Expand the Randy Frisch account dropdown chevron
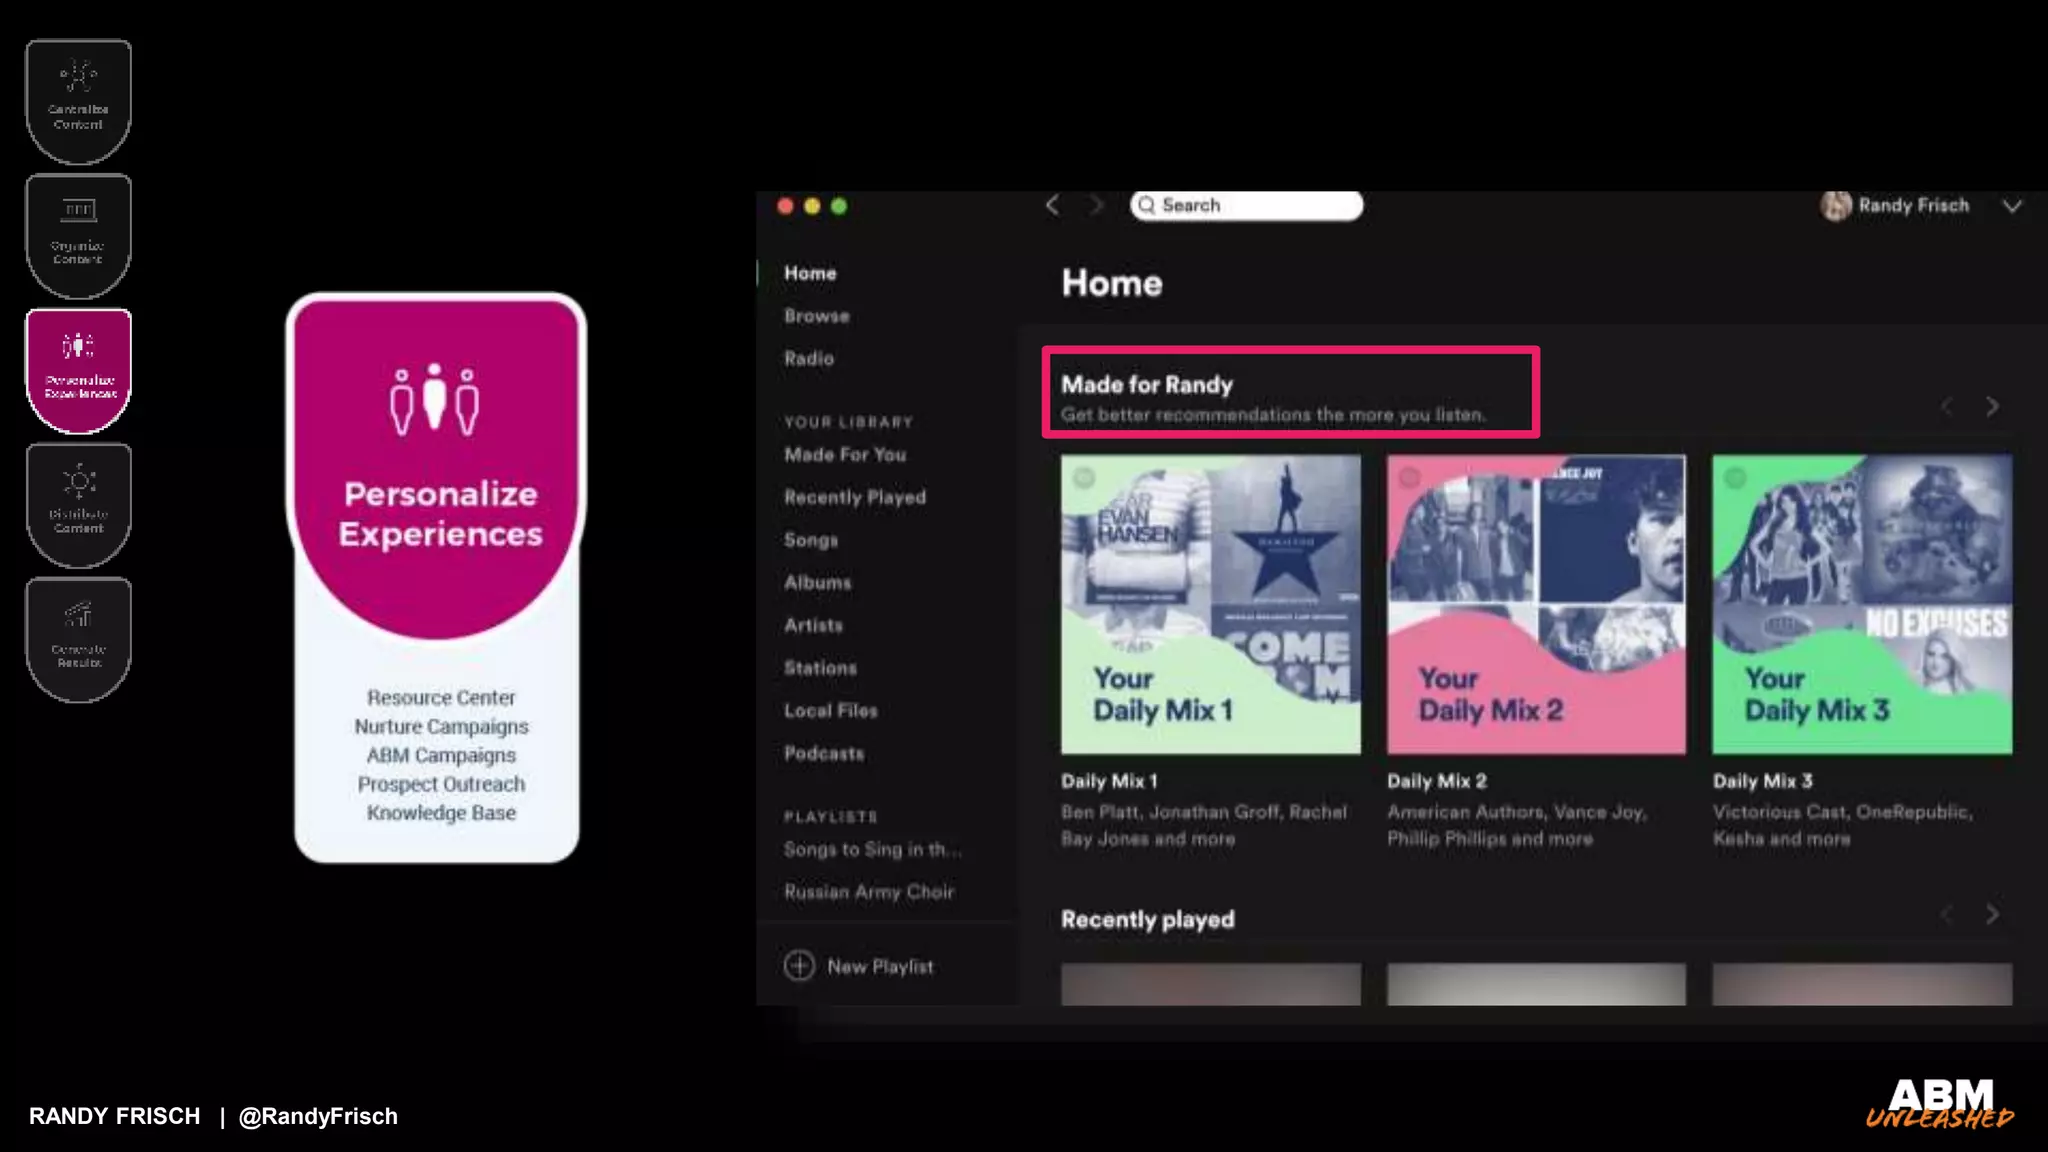The image size is (2048, 1152). coord(2012,206)
